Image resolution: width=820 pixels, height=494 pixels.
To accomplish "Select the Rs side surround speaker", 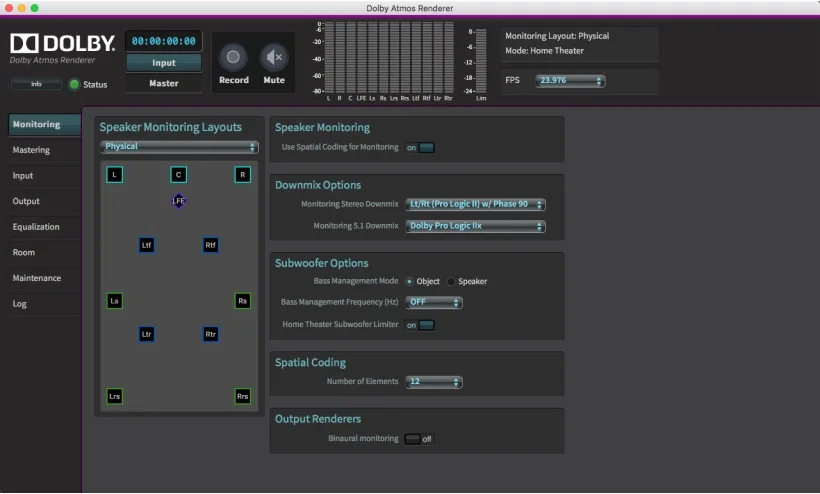I will pos(242,301).
